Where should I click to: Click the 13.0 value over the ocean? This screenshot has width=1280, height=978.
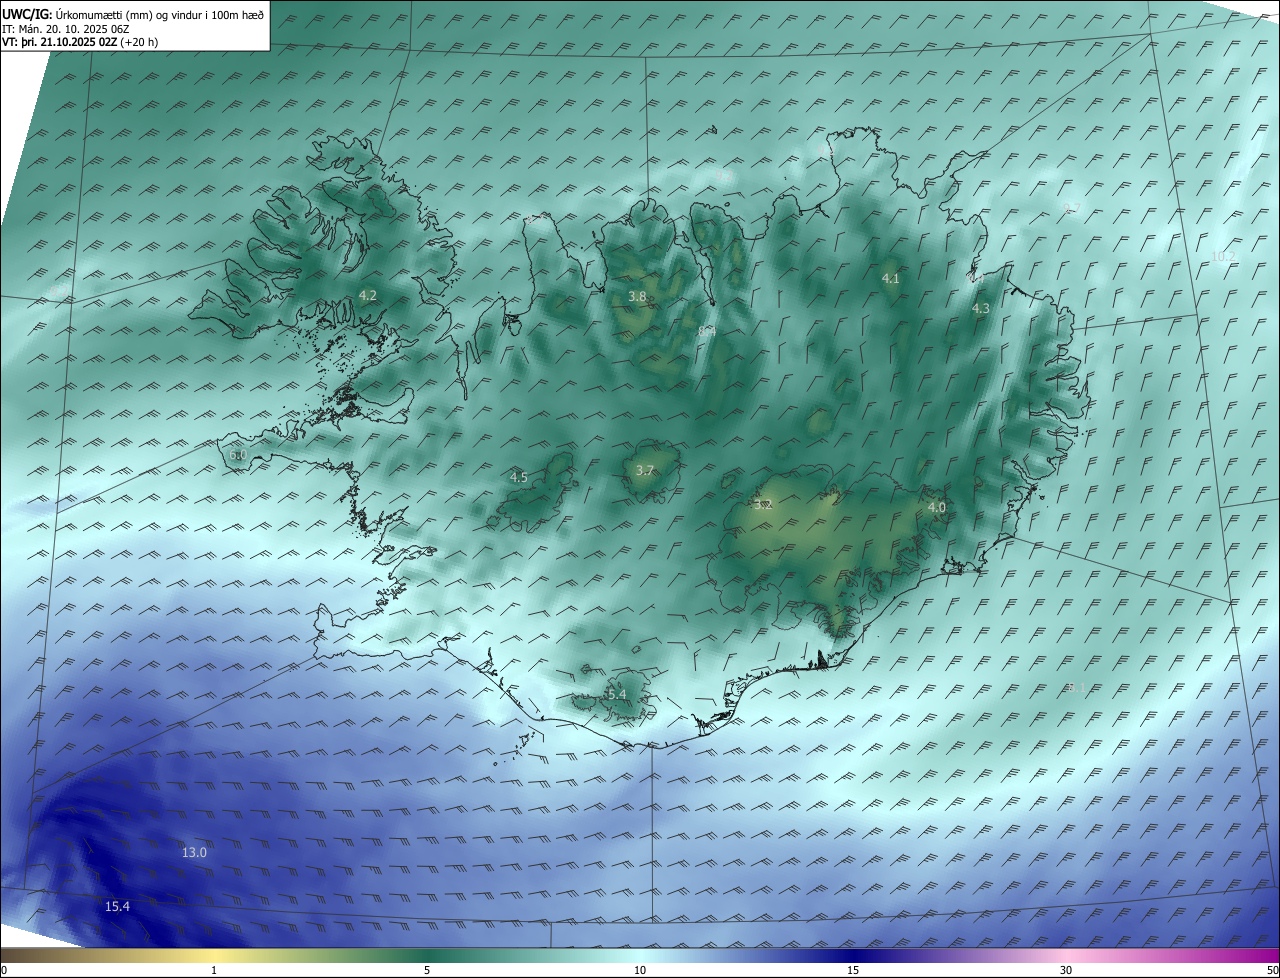pos(194,853)
